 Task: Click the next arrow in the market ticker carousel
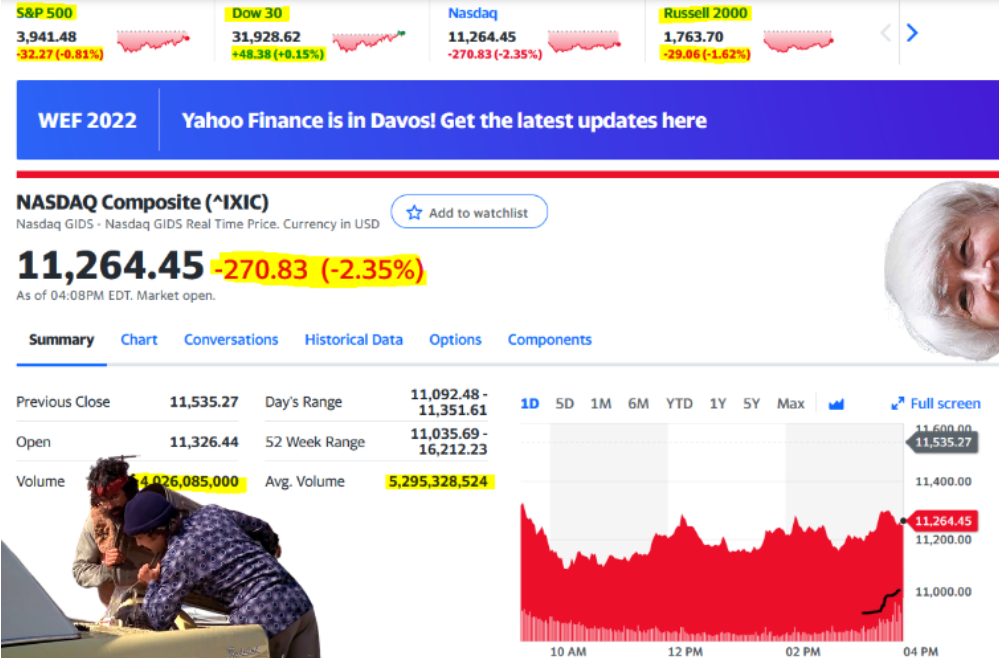(912, 32)
